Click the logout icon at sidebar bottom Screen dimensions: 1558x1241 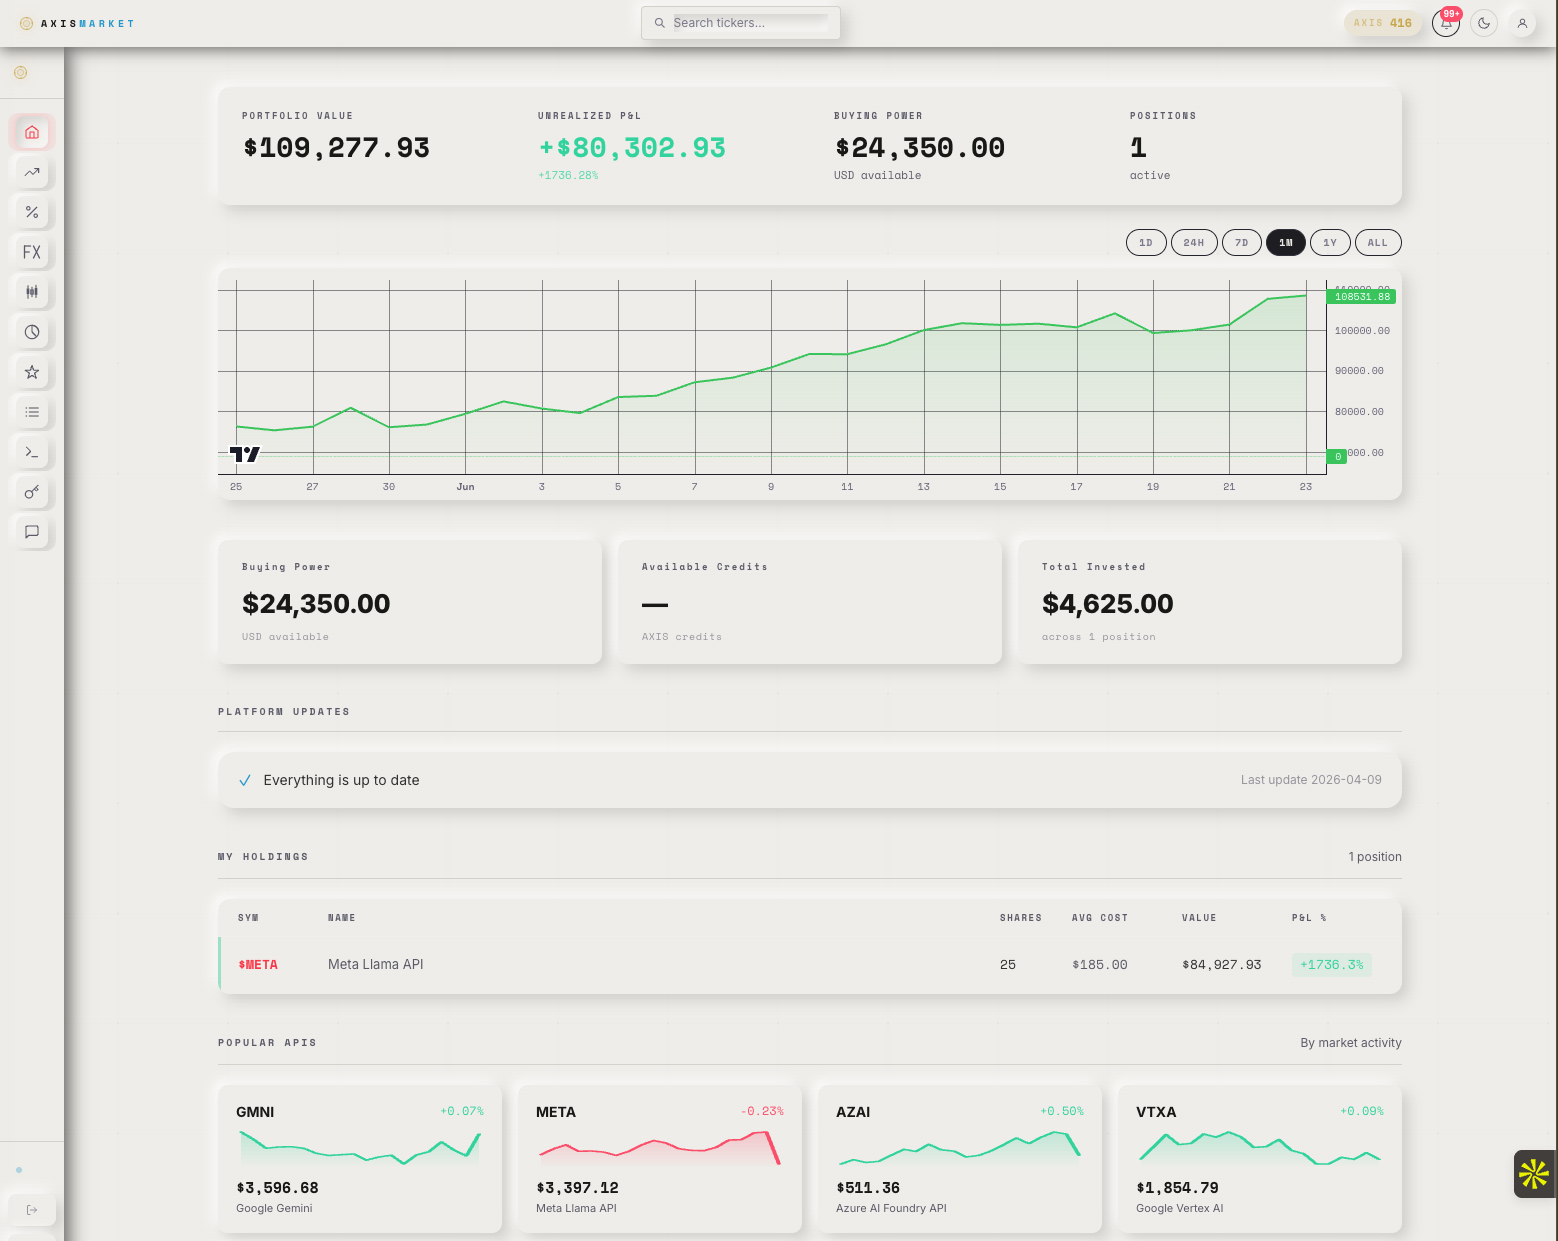[32, 1210]
